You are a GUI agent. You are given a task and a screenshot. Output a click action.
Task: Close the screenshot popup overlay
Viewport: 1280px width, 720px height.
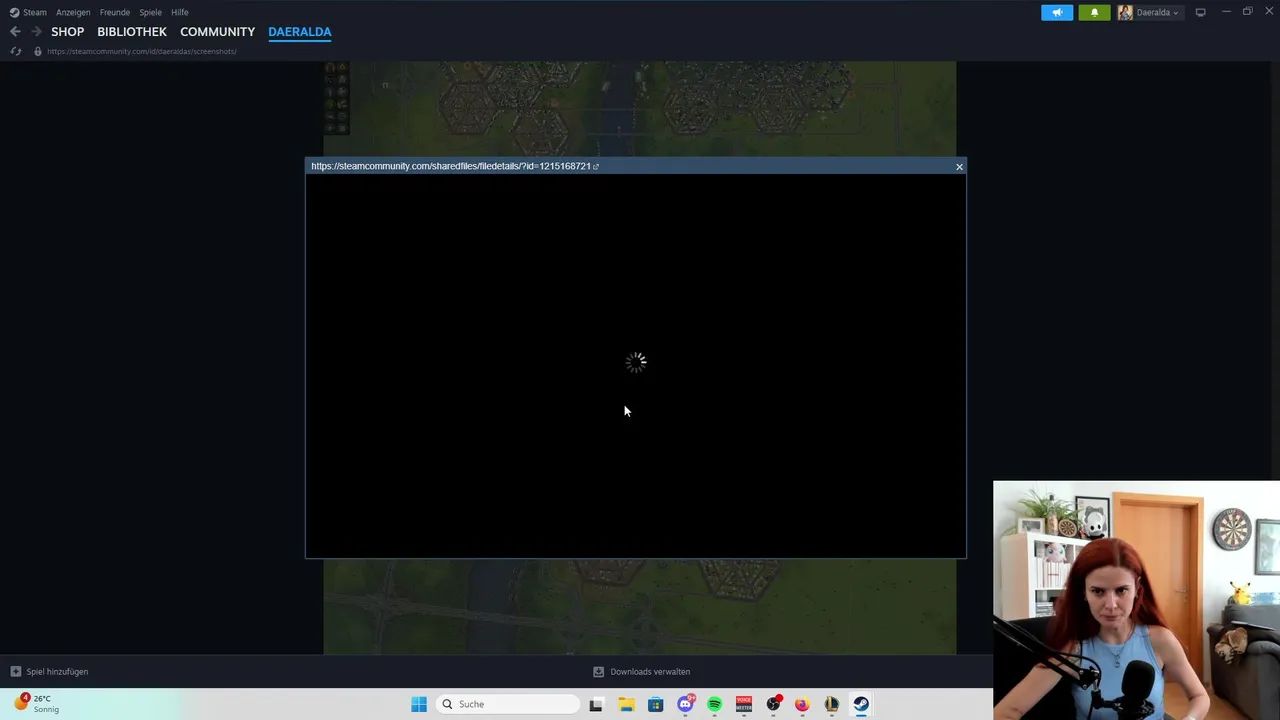click(959, 167)
